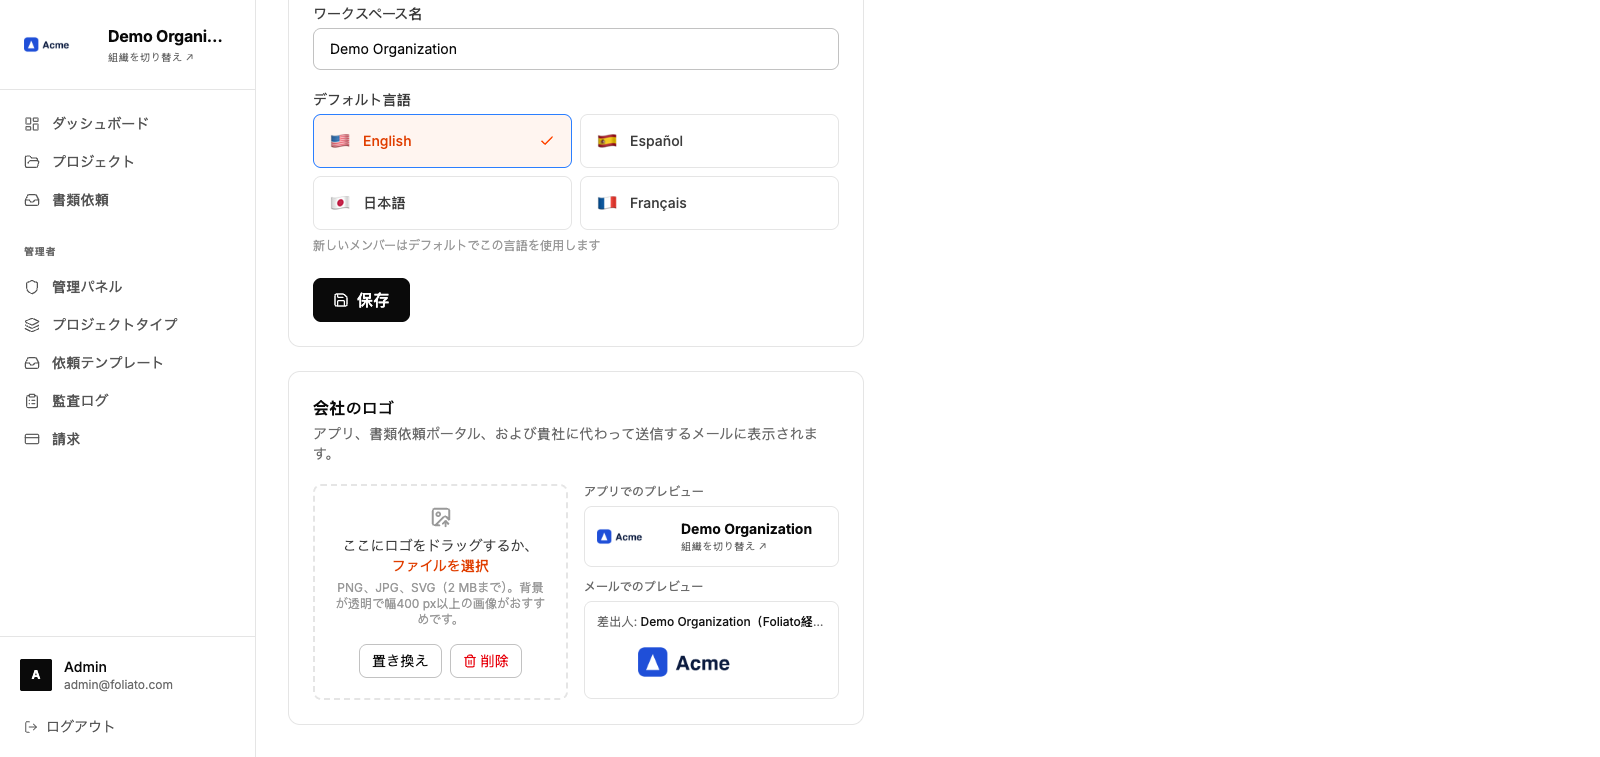This screenshot has height=757, width=1600.
Task: Open the プロジェクト page
Action: click(128, 162)
